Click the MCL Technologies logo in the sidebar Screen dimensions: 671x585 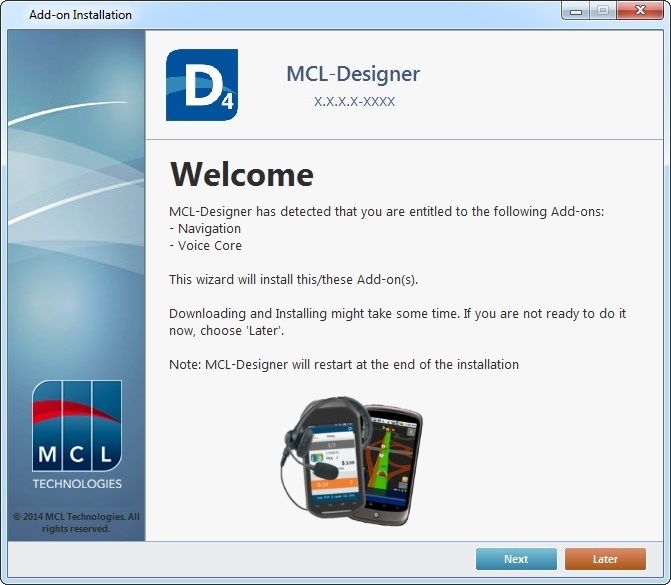[77, 435]
